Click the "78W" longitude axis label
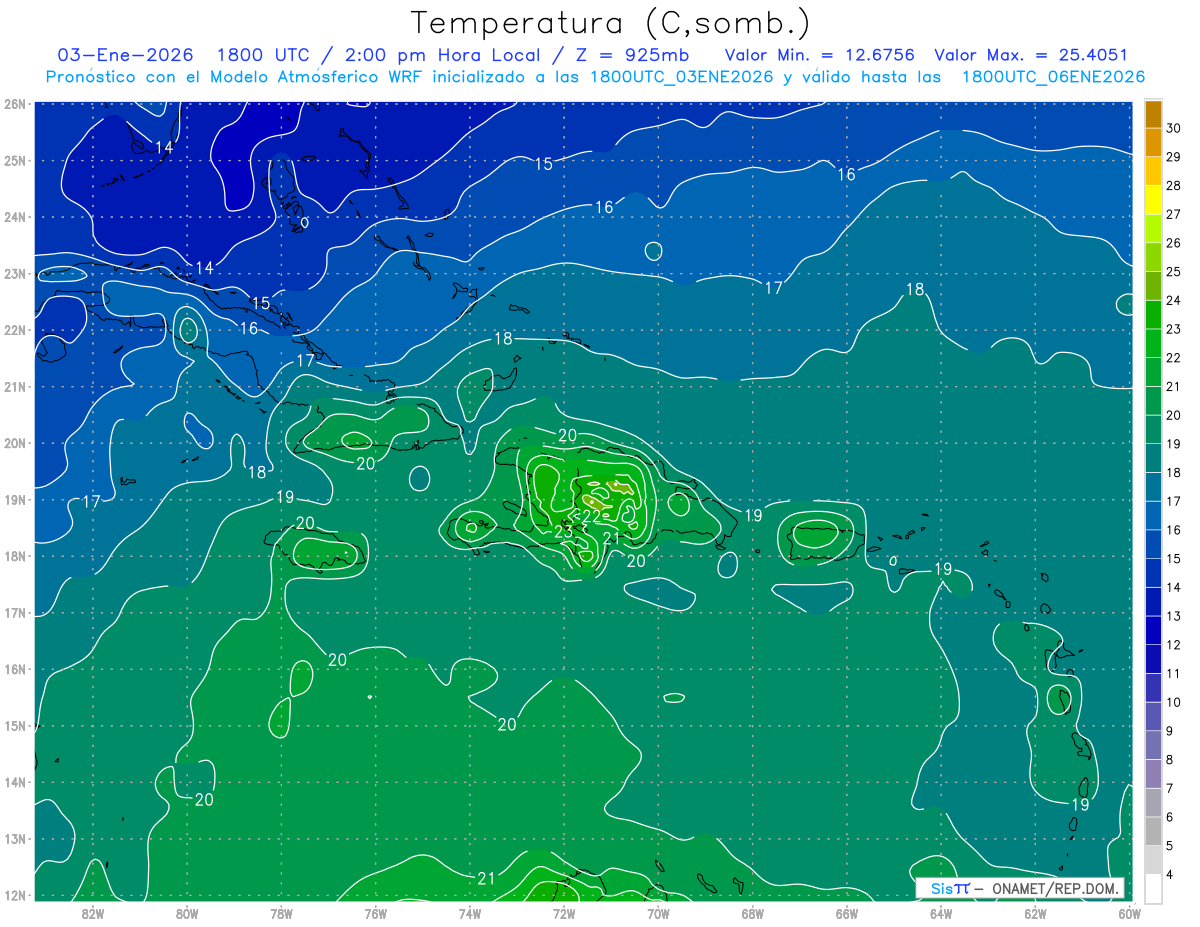1200x927 pixels. click(x=281, y=912)
